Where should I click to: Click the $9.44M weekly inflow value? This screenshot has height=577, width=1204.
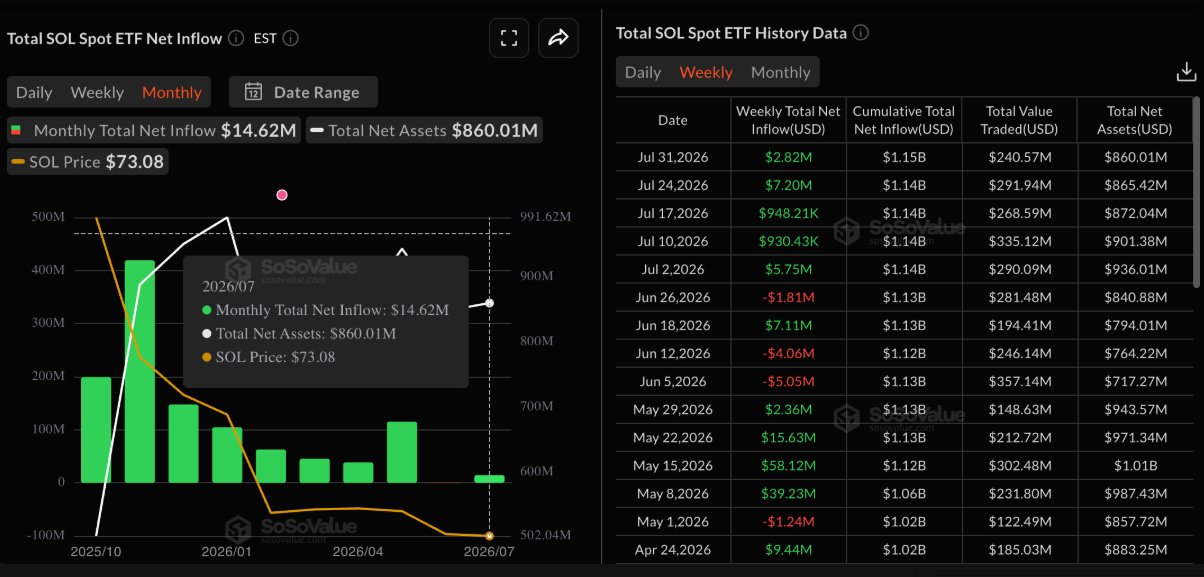click(788, 549)
